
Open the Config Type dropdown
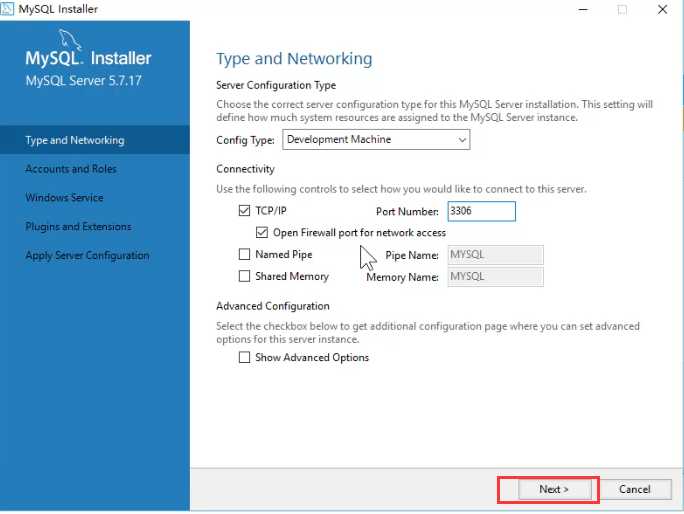(376, 140)
